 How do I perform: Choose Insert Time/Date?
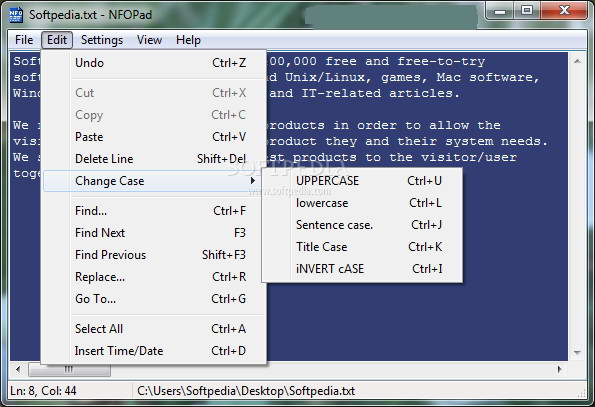154,351
